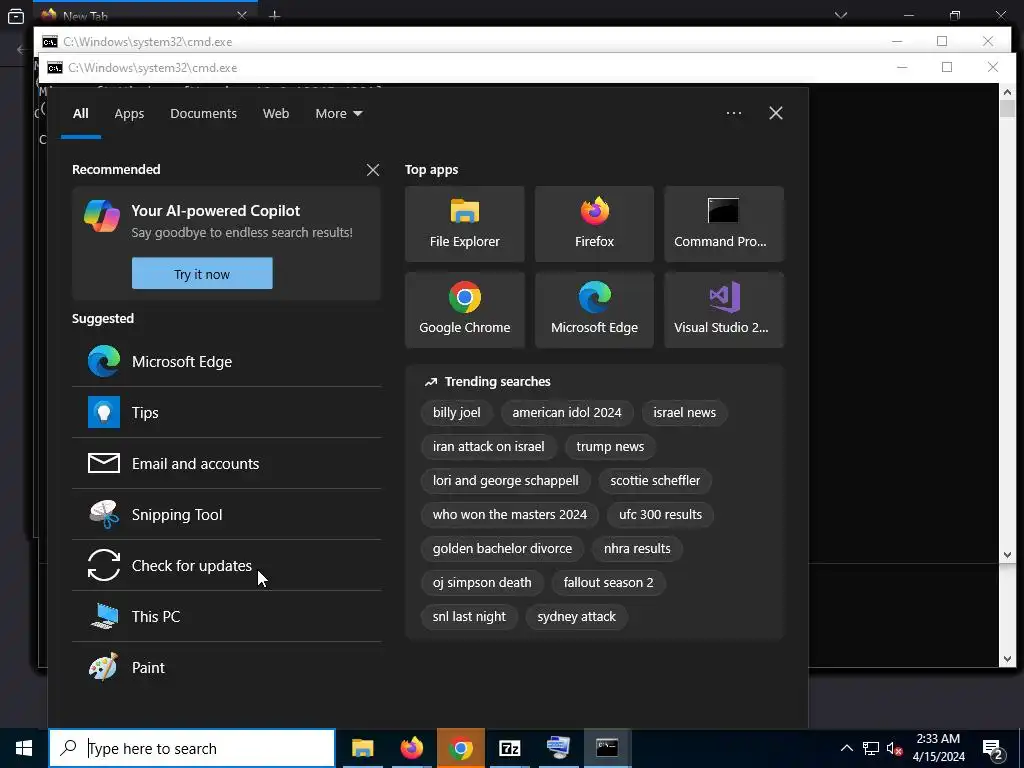The height and width of the screenshot is (768, 1024).
Task: Click cmd window lower scrollbar down arrow
Action: (1006, 659)
